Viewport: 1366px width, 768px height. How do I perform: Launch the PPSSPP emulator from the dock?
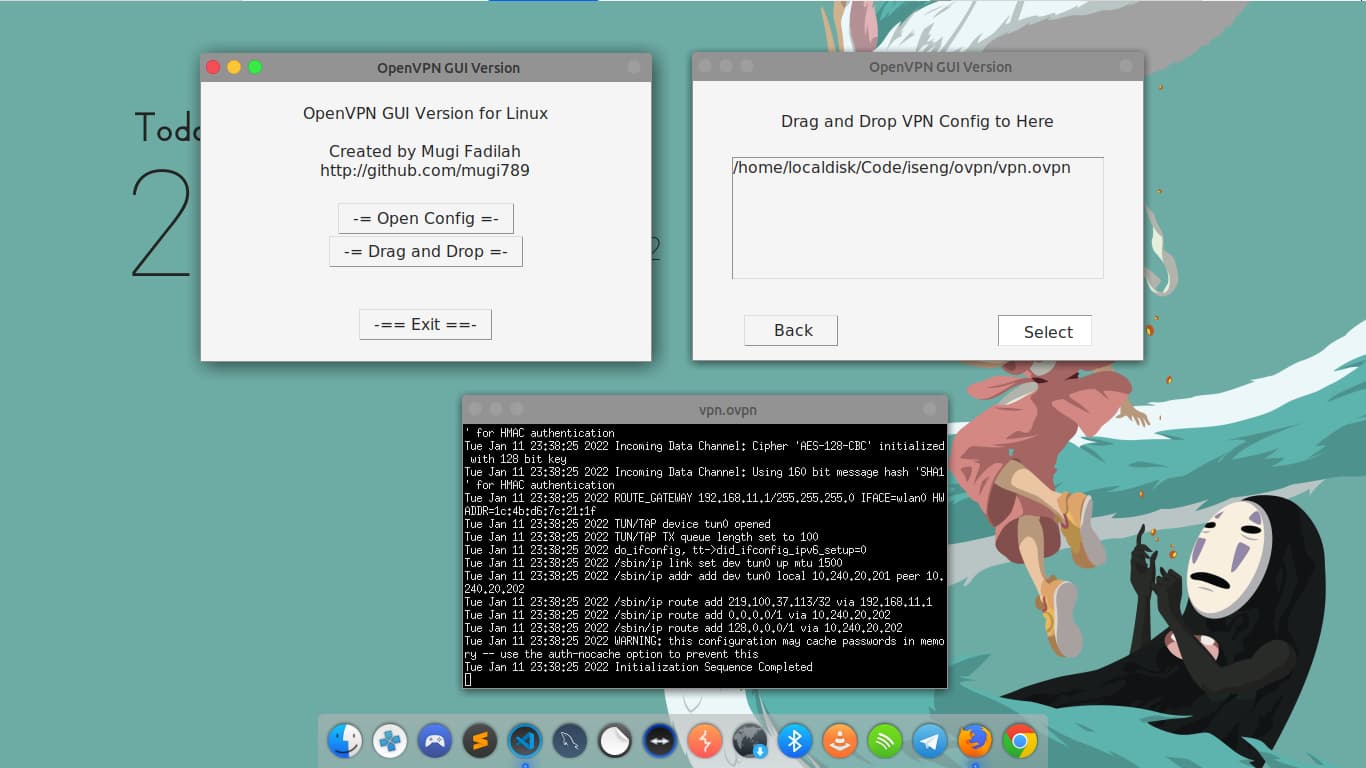[390, 740]
